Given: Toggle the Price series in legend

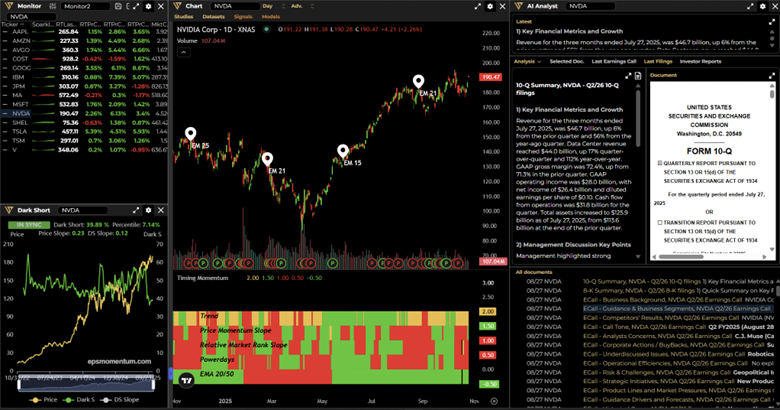Looking at the screenshot, I should click(x=44, y=400).
